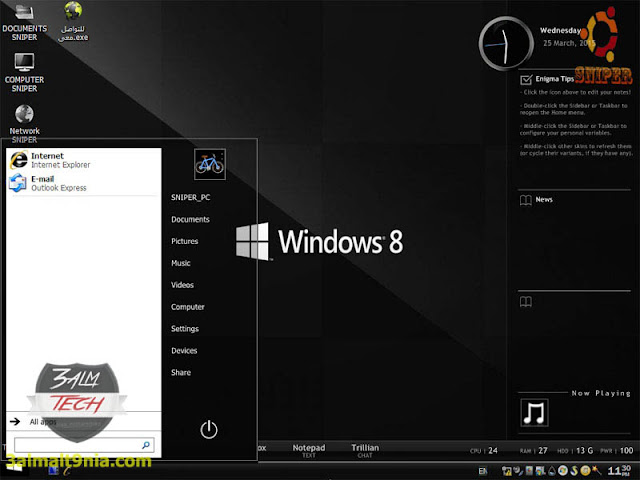Launch Trillian CHAT shortcut

(365, 451)
